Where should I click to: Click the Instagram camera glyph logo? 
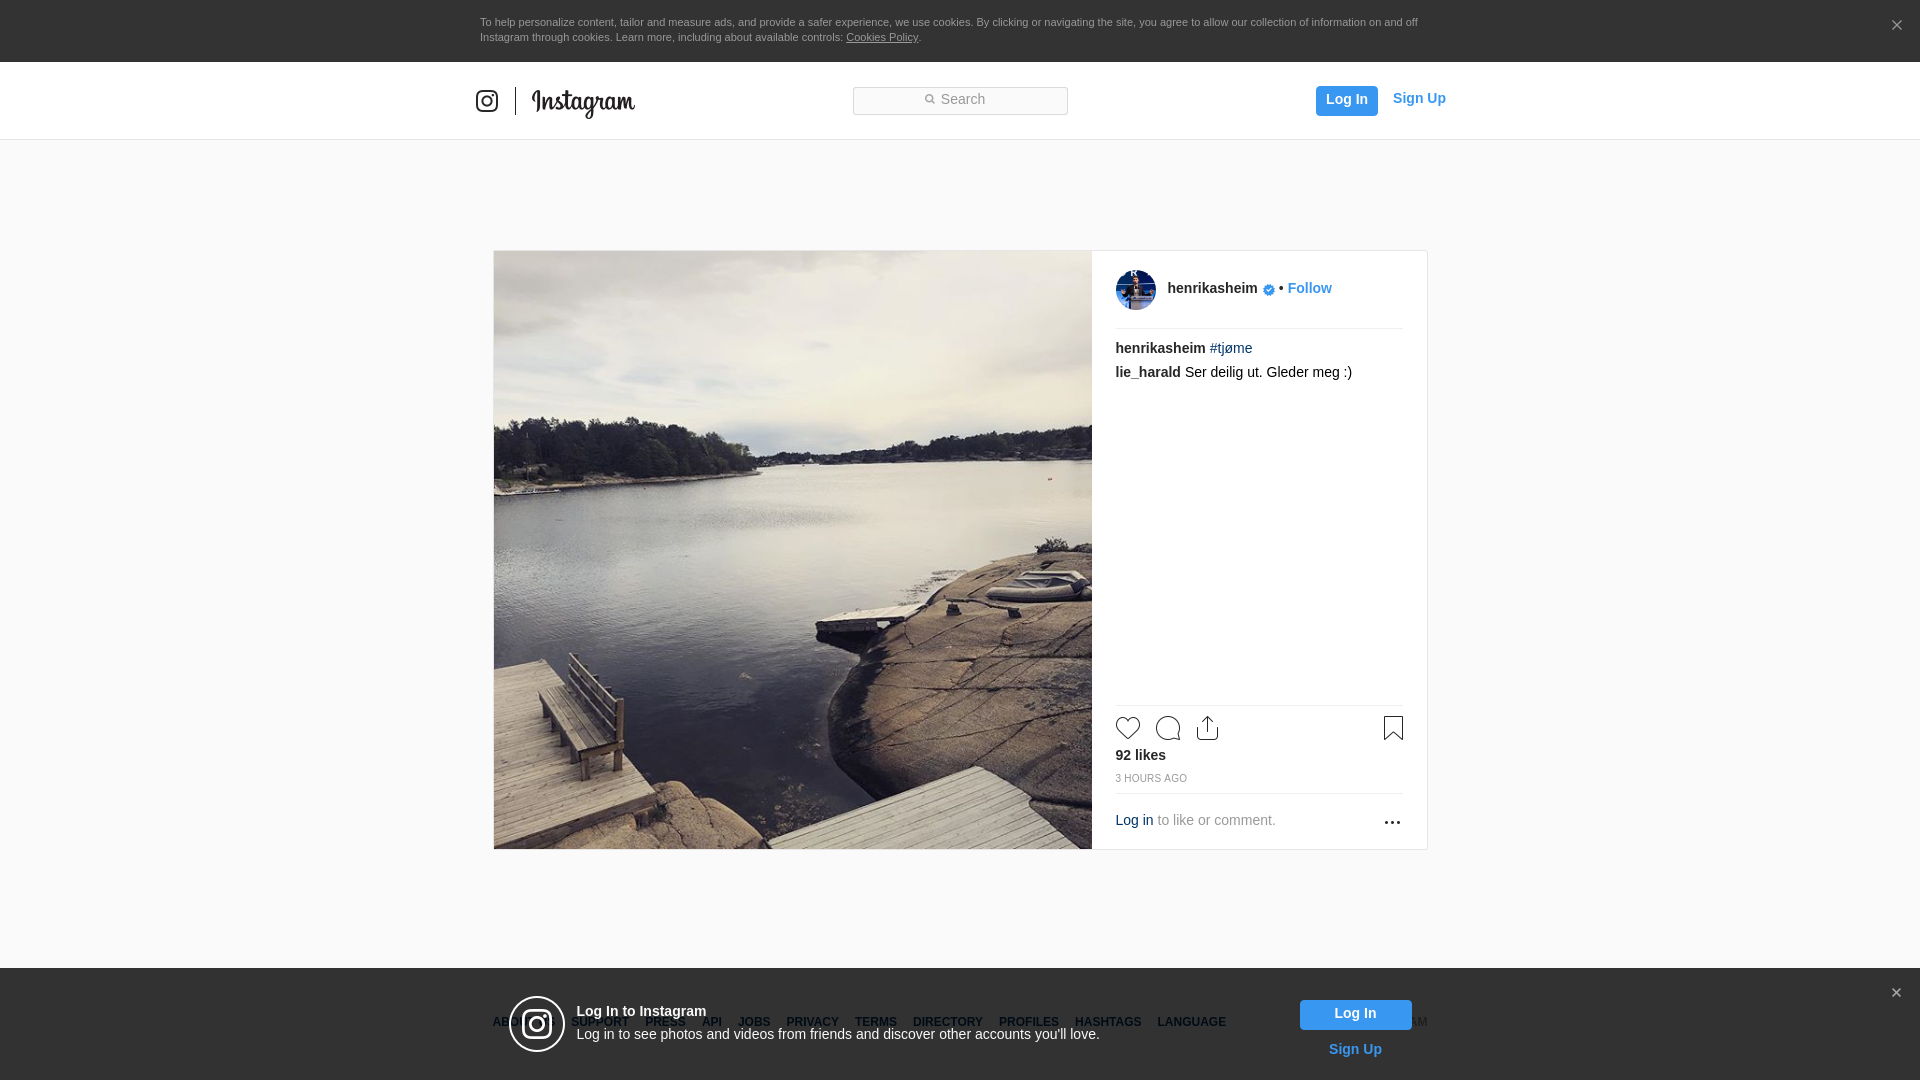pos(487,101)
